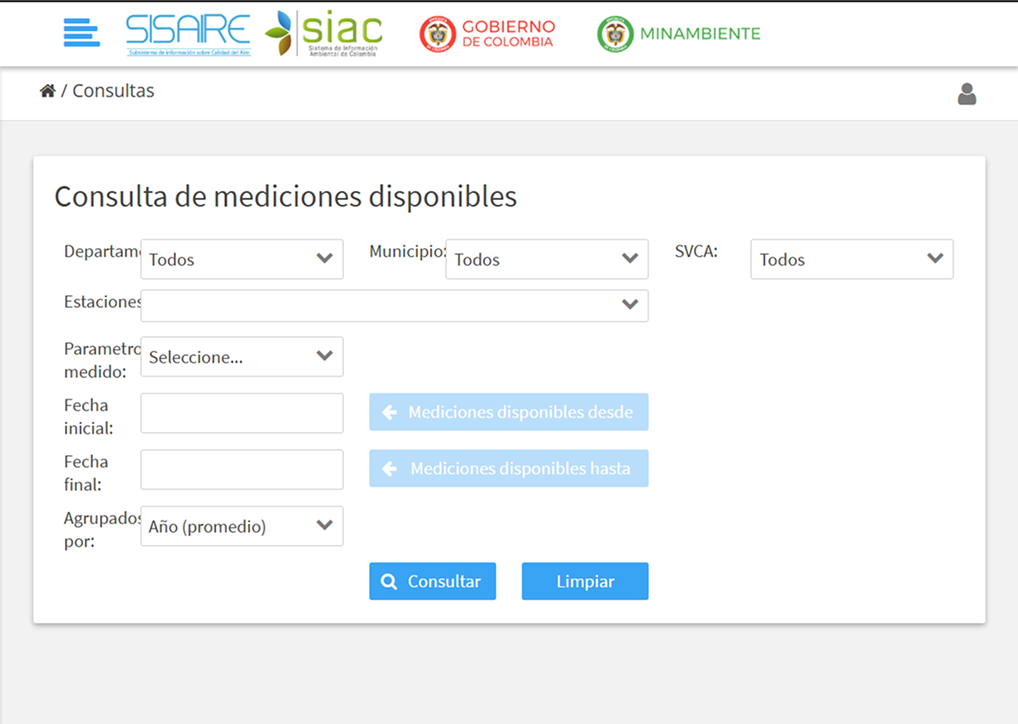This screenshot has width=1018, height=724.
Task: Open the user profile icon
Action: [x=966, y=94]
